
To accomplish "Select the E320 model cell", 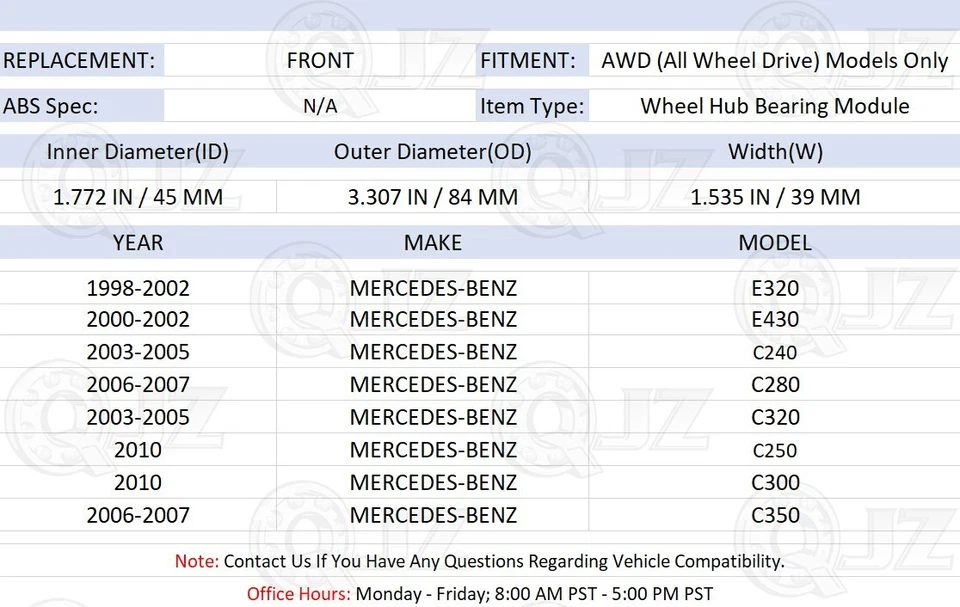I will [775, 289].
